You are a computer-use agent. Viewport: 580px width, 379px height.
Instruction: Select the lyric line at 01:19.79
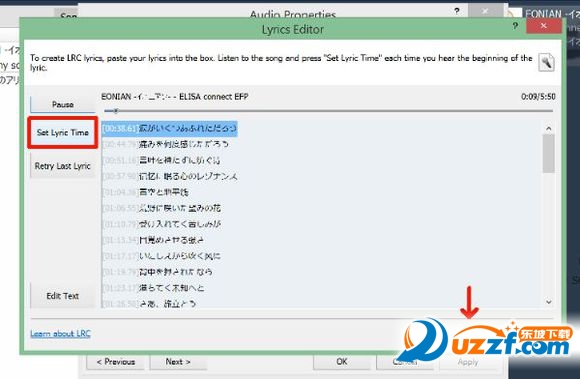pos(158,272)
